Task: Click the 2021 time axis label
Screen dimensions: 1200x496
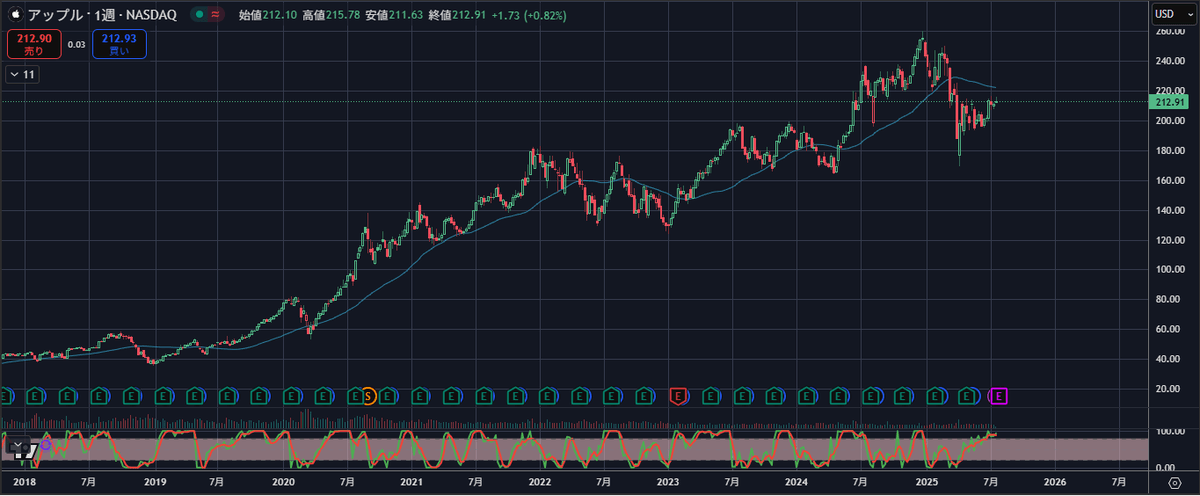Action: click(412, 482)
